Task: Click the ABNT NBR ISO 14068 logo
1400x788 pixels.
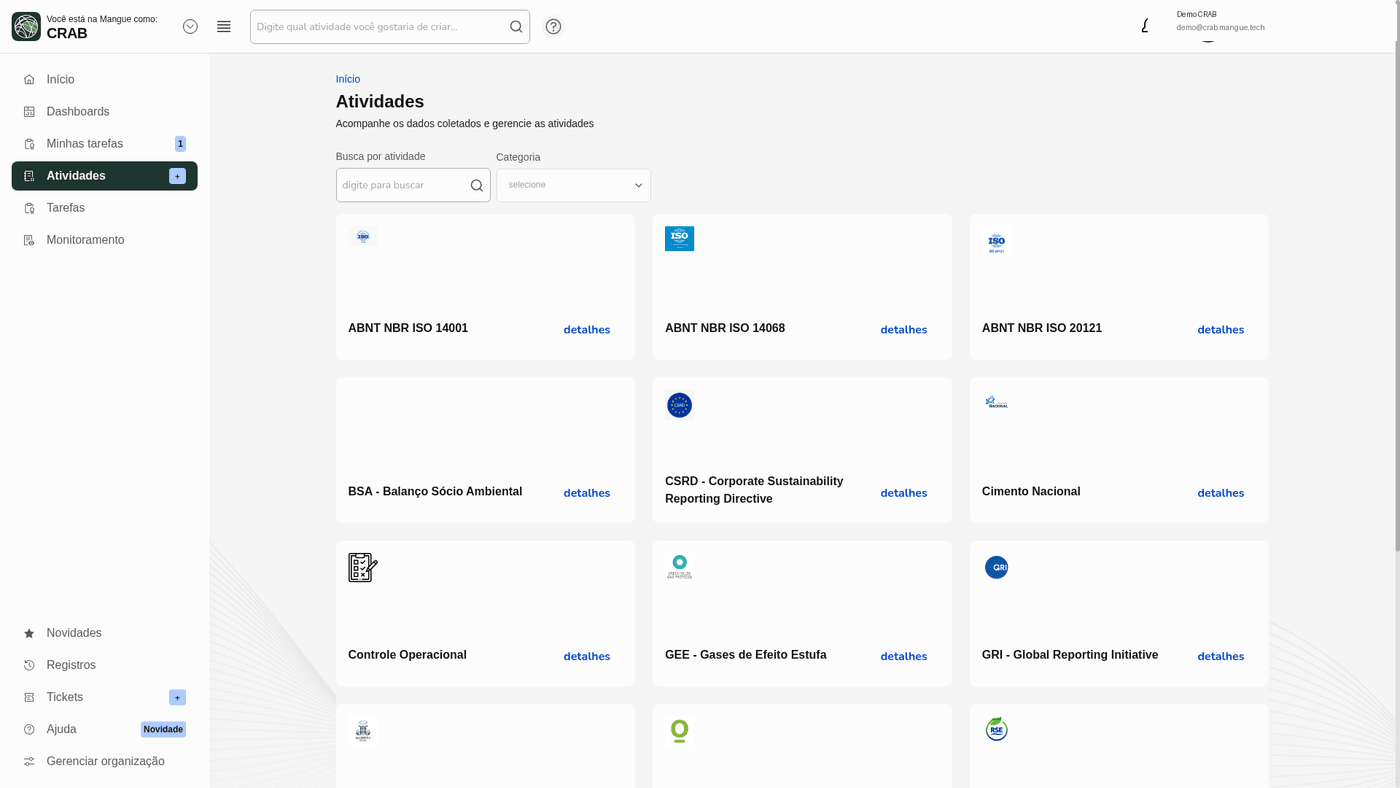Action: [x=679, y=238]
